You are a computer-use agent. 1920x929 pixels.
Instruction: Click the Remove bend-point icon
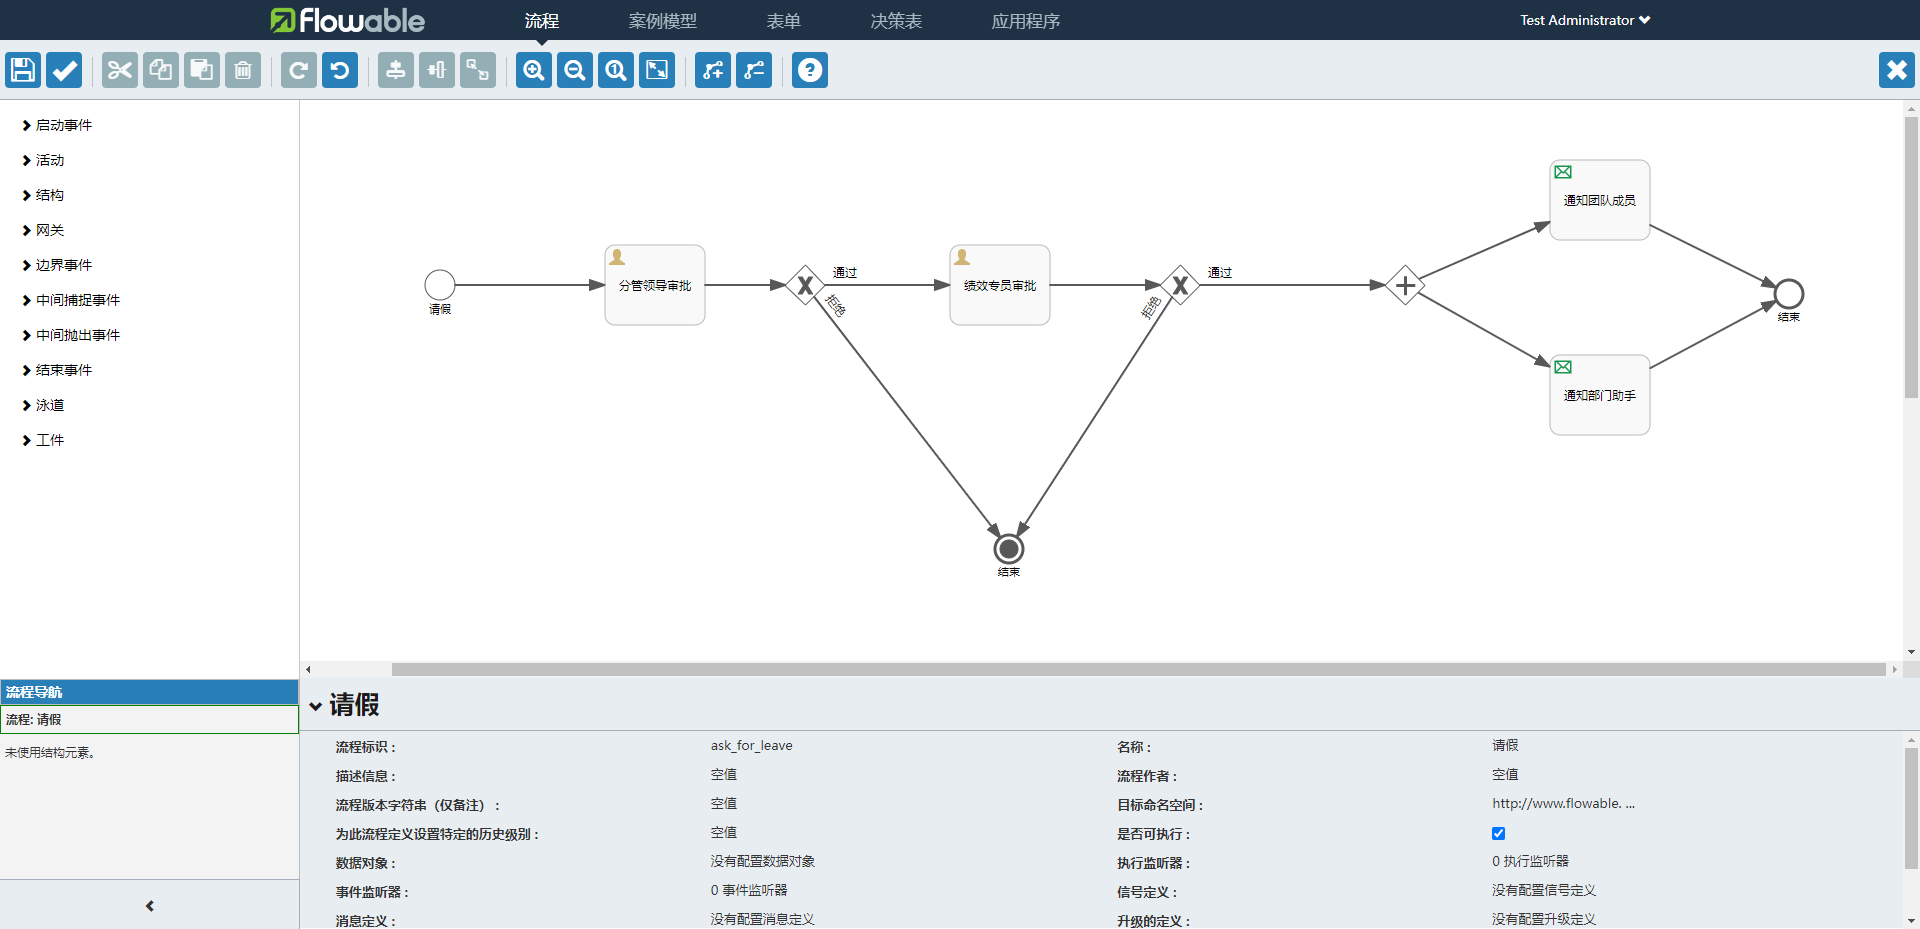click(754, 70)
